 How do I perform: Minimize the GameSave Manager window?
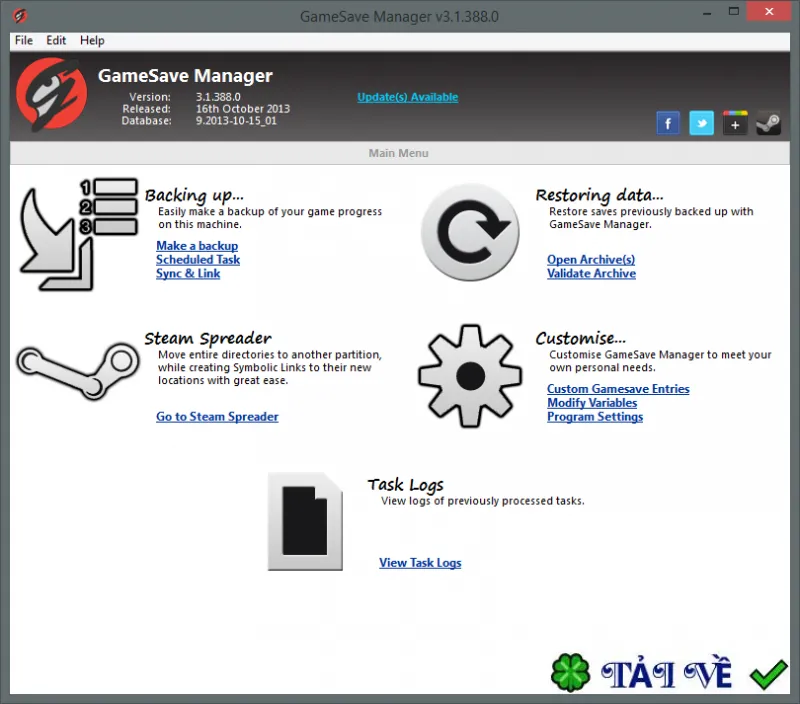707,12
